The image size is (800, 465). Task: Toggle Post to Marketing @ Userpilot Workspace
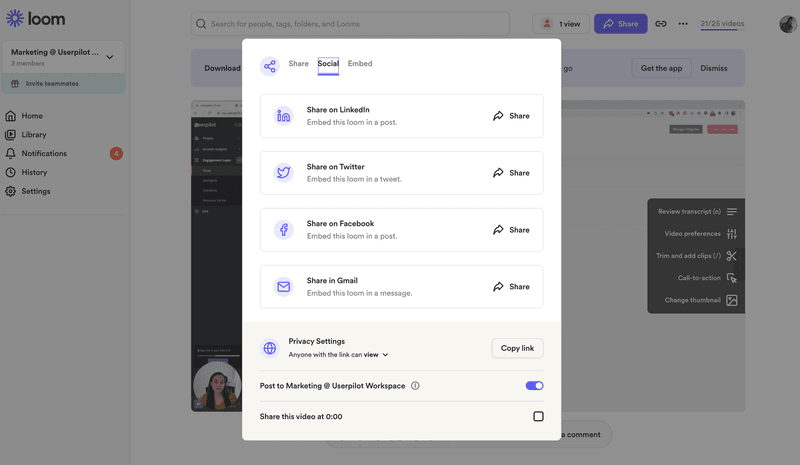pos(534,386)
